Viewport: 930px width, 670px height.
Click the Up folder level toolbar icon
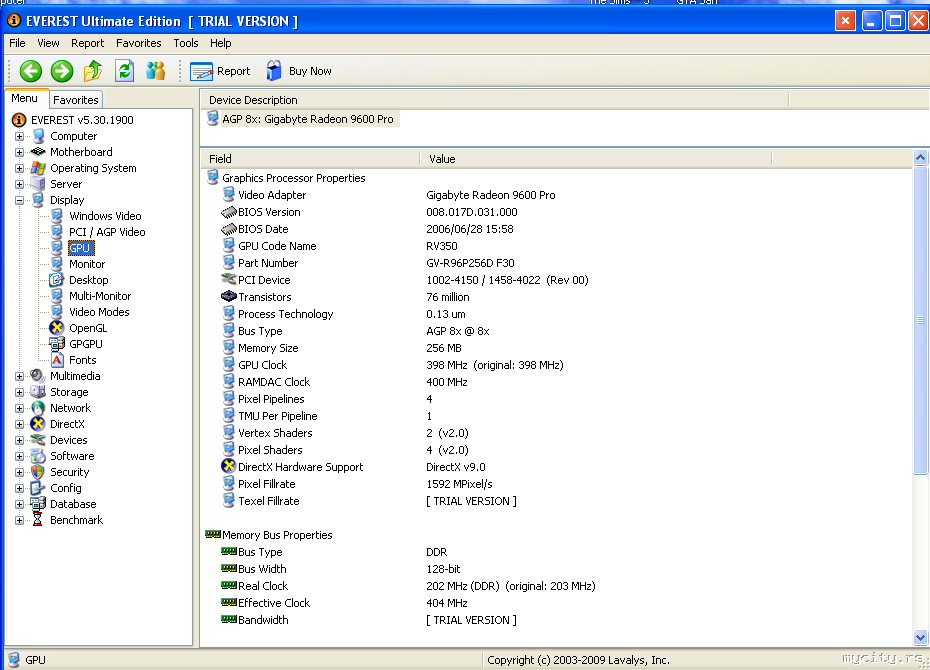93,71
